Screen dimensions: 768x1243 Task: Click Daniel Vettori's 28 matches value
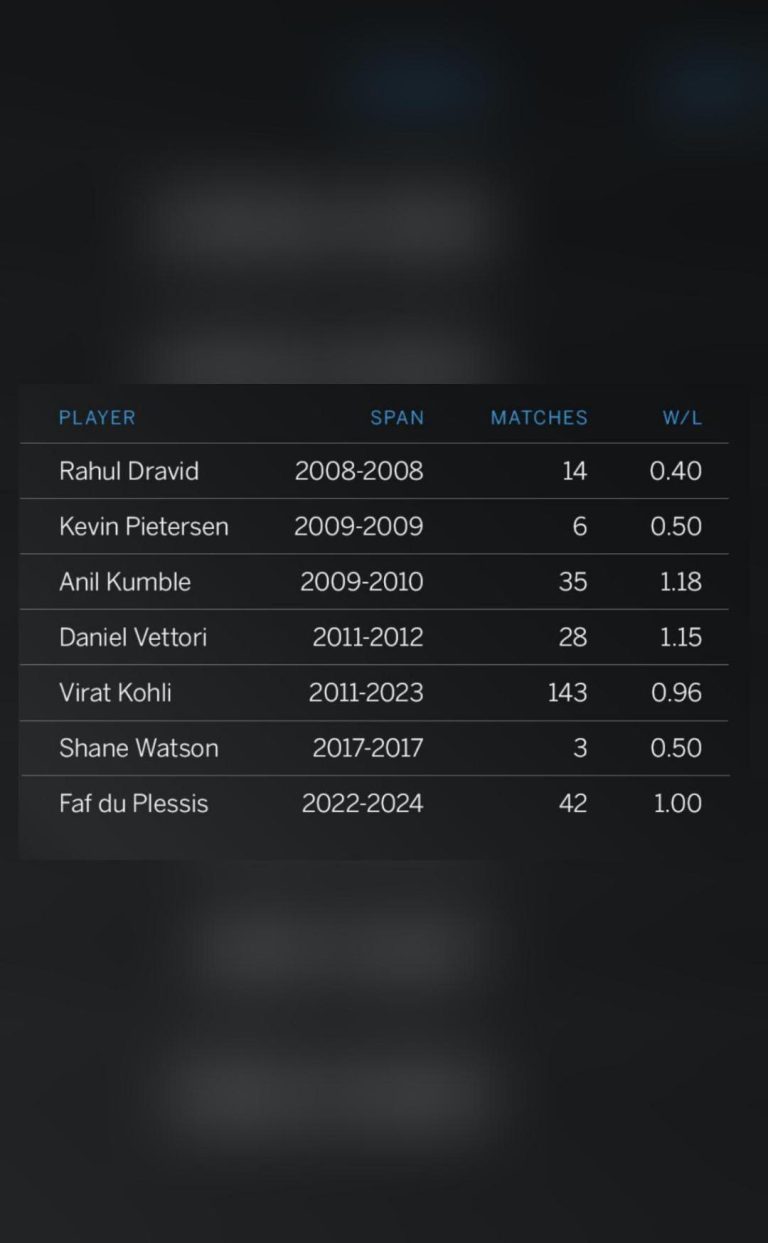tap(573, 637)
